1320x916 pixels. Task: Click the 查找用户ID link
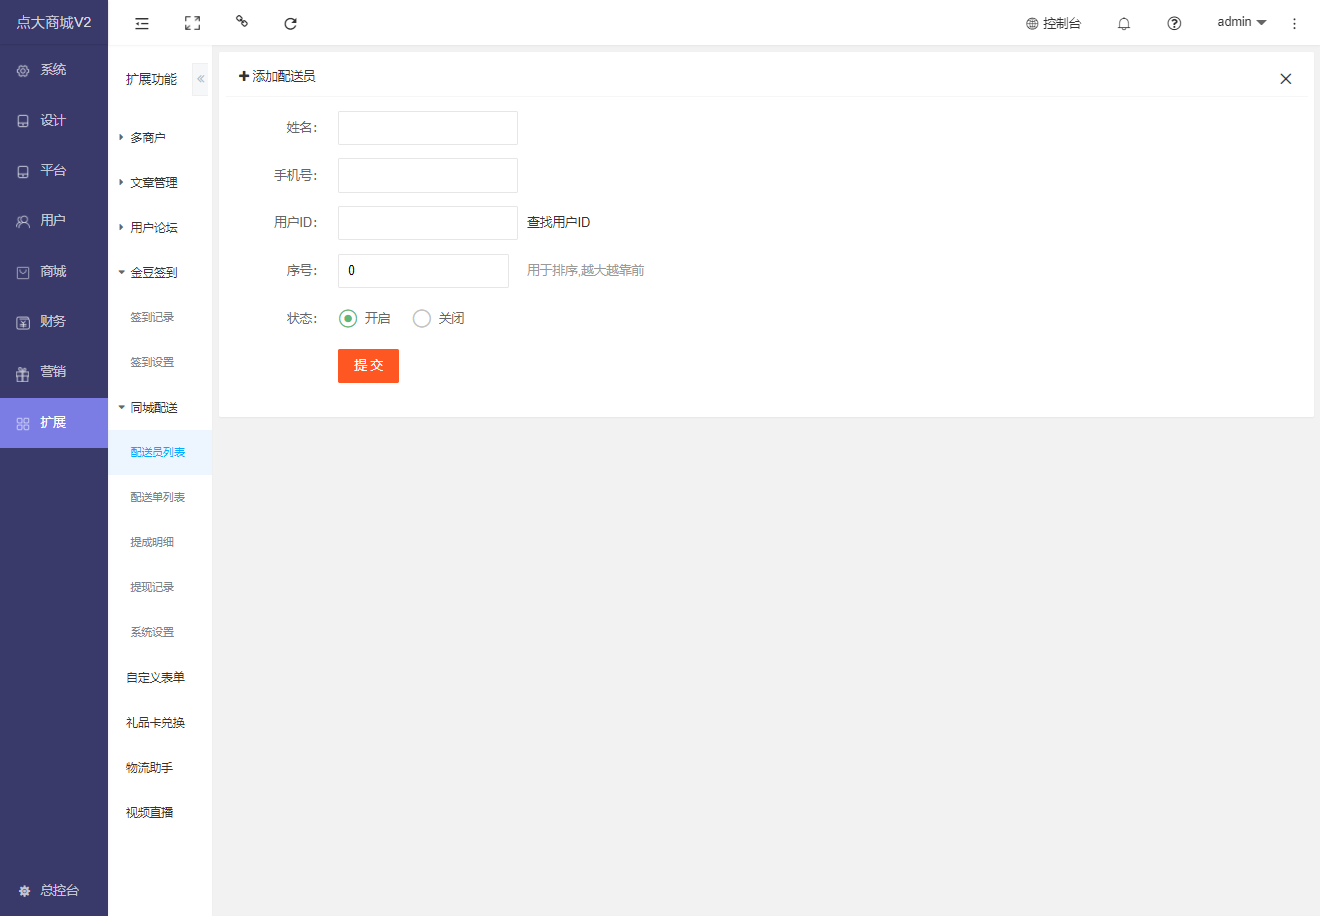(x=559, y=222)
